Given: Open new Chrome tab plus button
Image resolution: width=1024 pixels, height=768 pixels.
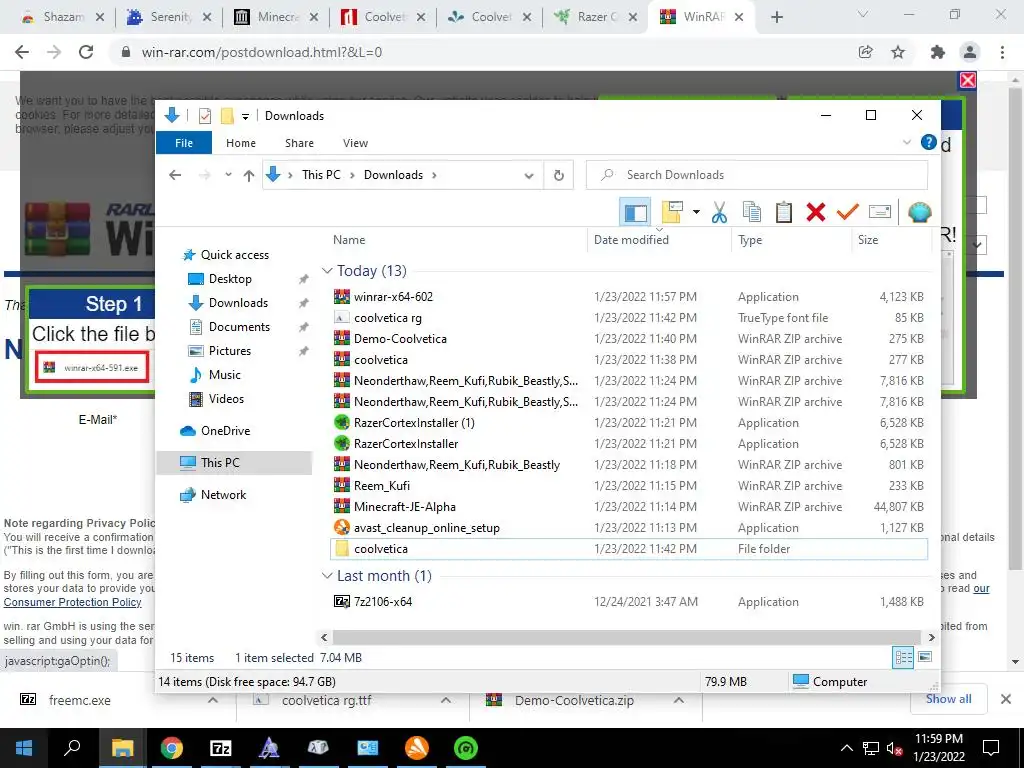Looking at the screenshot, I should (x=776, y=17).
